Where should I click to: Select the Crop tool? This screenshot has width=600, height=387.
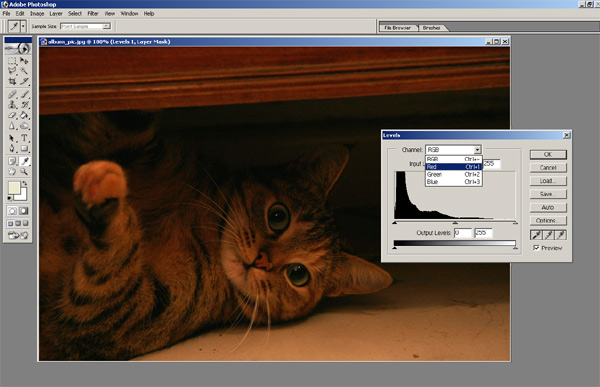[x=12, y=81]
